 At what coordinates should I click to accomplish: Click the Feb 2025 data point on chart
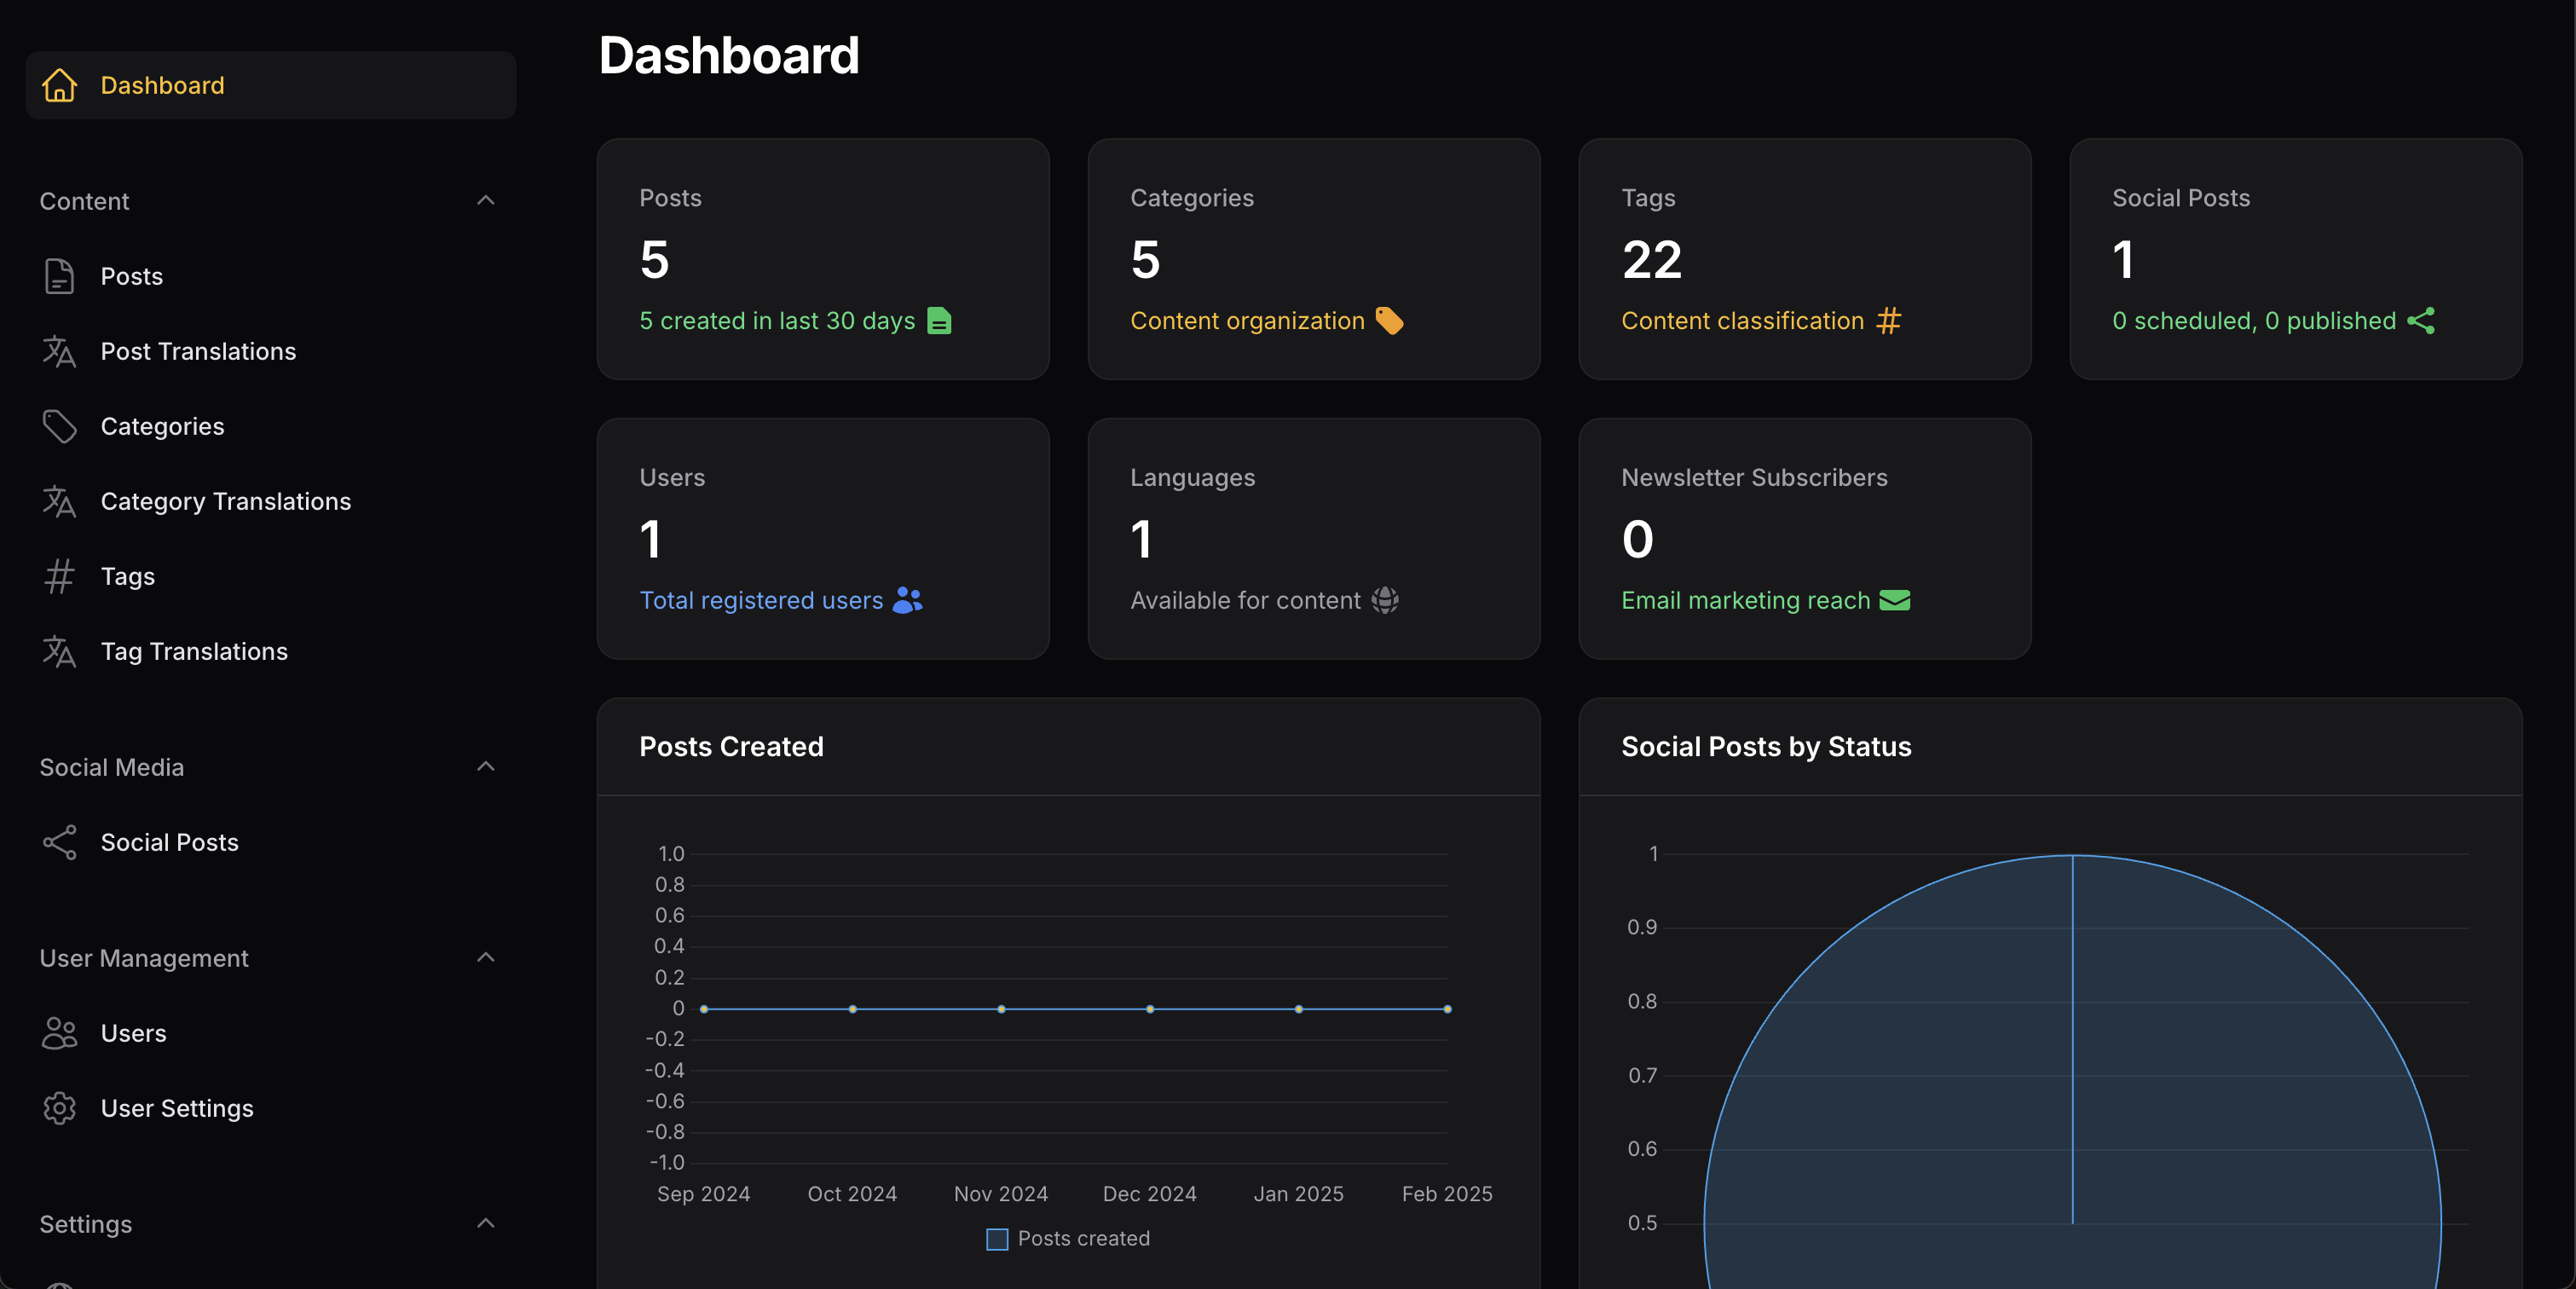pyautogui.click(x=1447, y=1009)
